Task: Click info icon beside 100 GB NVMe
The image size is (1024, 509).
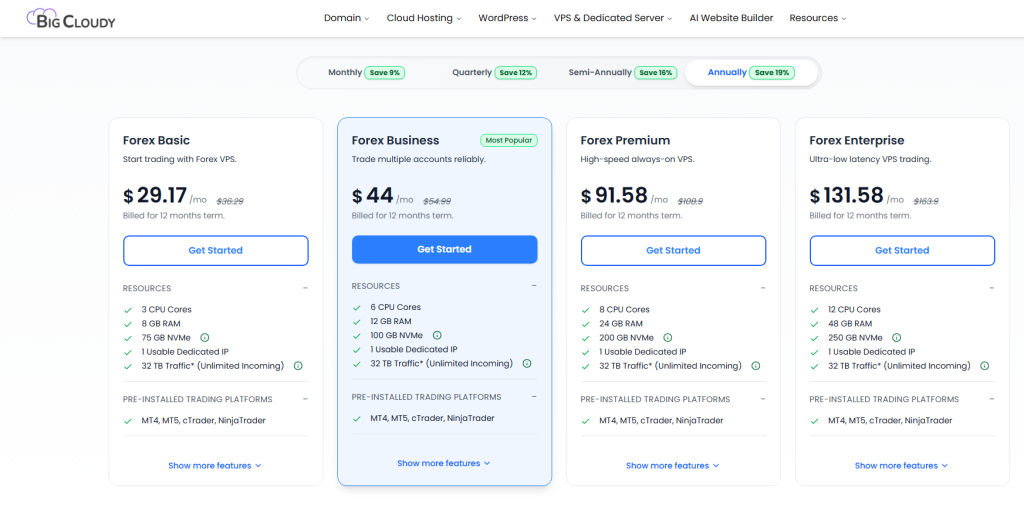Action: click(437, 335)
